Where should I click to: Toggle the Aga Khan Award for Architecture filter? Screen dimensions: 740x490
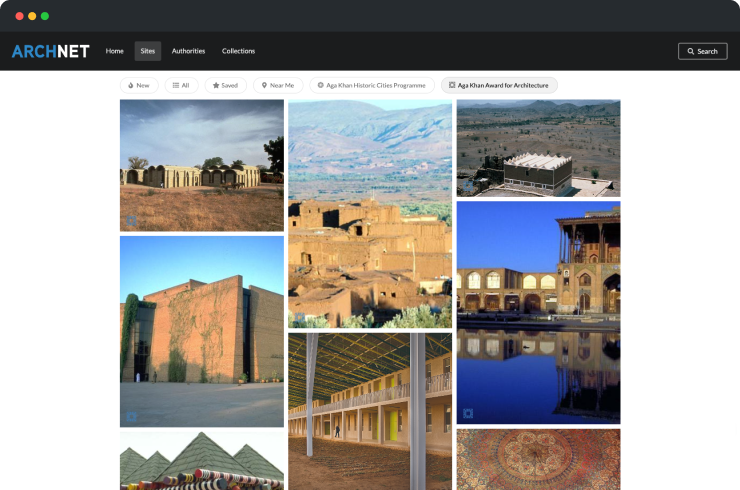[499, 86]
